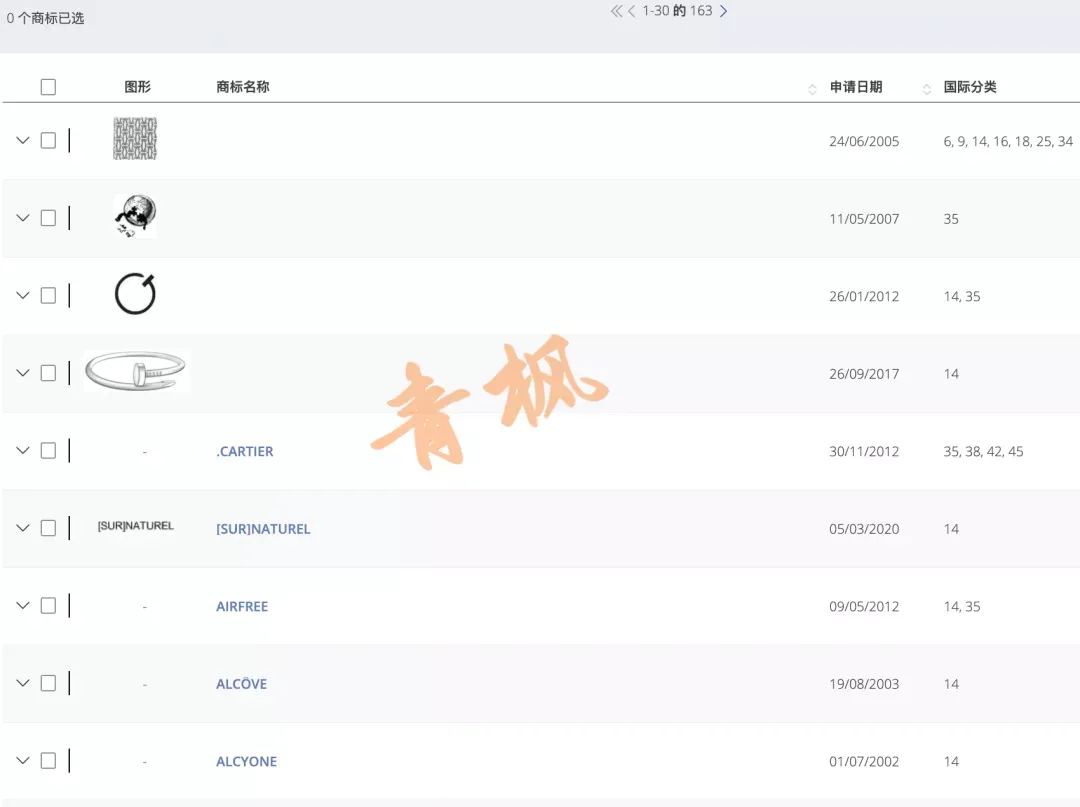The height and width of the screenshot is (807, 1080).
Task: Open the globe figure trademark image
Action: coord(135,216)
